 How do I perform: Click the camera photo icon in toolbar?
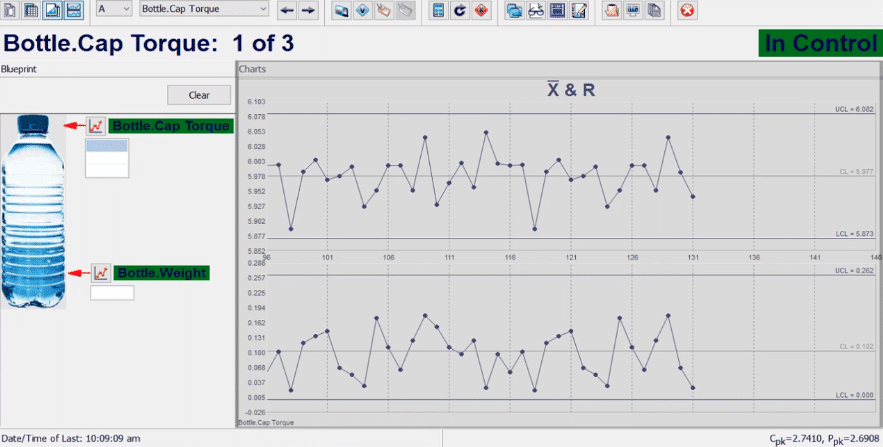pos(341,10)
